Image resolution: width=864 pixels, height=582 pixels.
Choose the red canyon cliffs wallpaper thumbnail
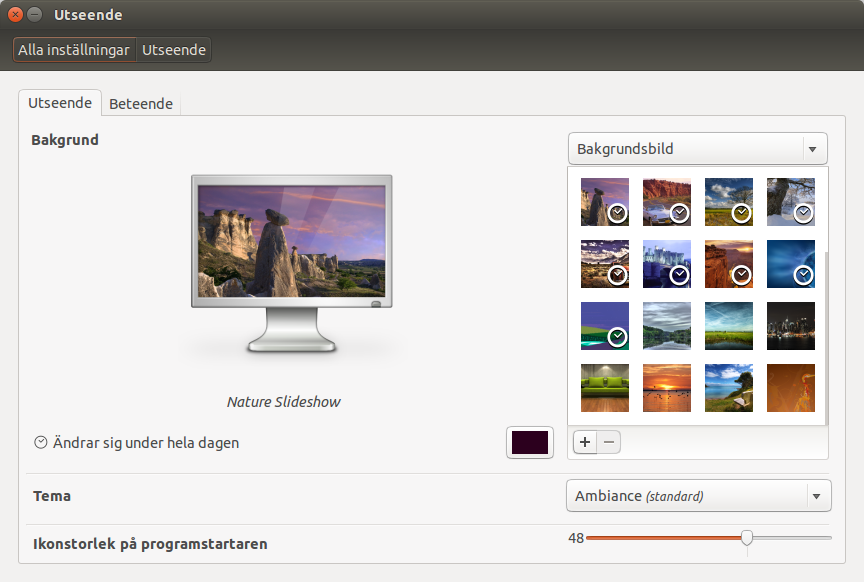click(667, 202)
